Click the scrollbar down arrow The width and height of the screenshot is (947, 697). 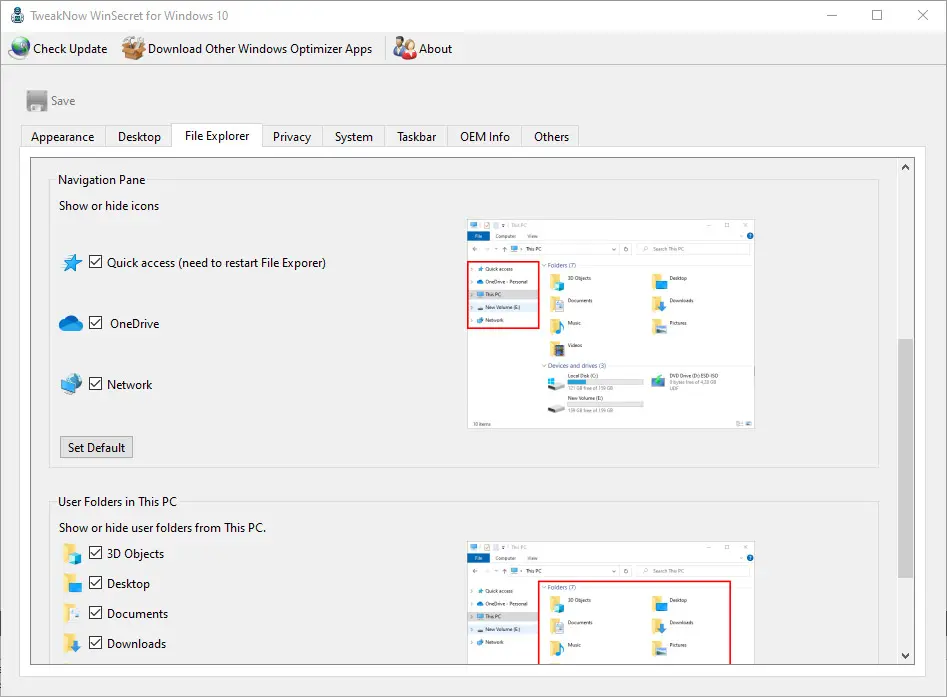pyautogui.click(x=905, y=655)
